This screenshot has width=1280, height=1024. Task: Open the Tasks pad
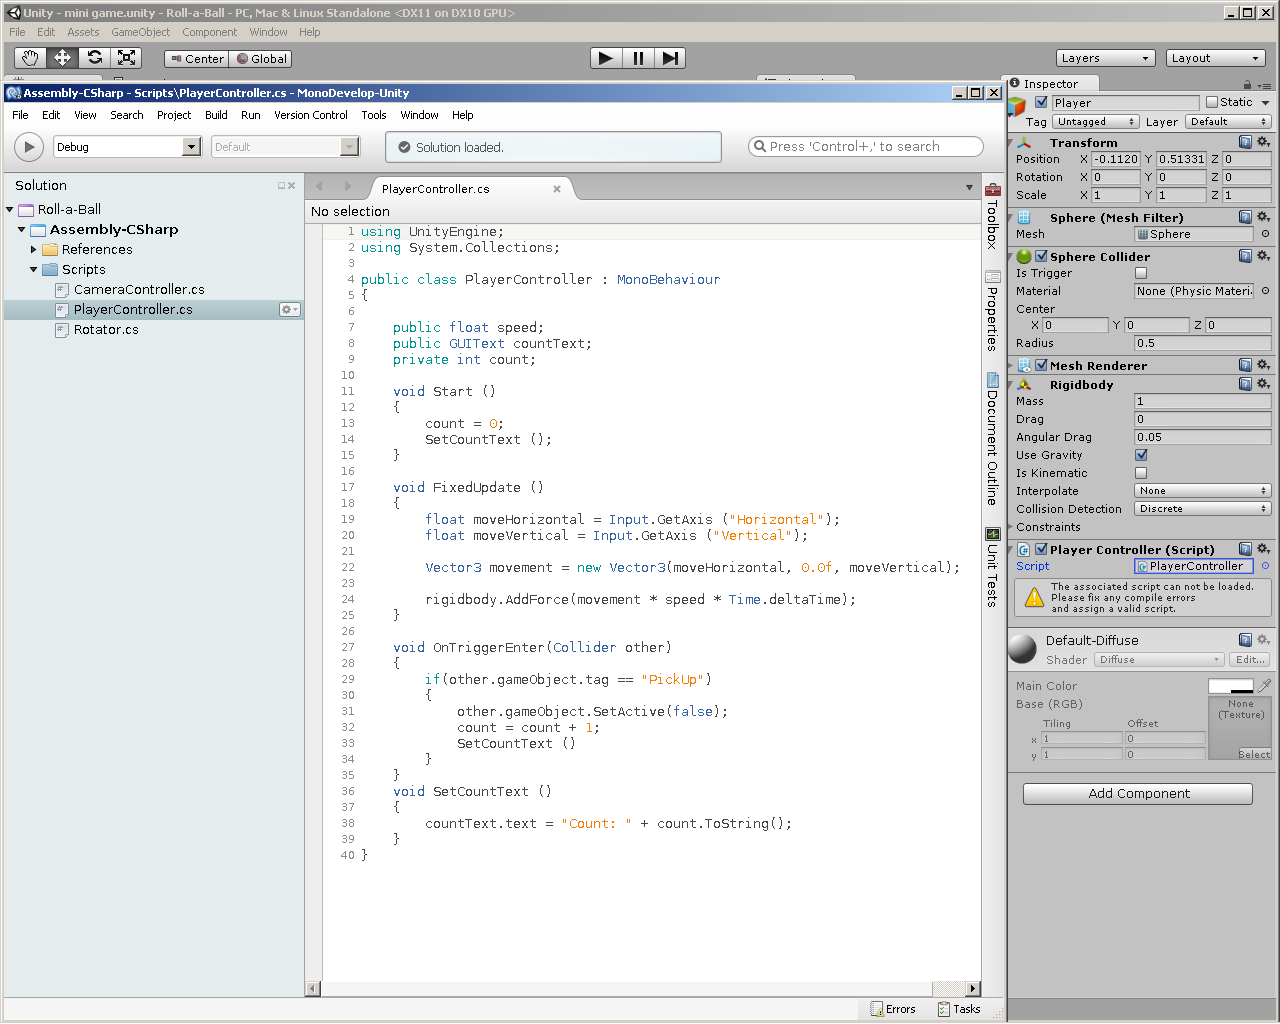tap(959, 1009)
